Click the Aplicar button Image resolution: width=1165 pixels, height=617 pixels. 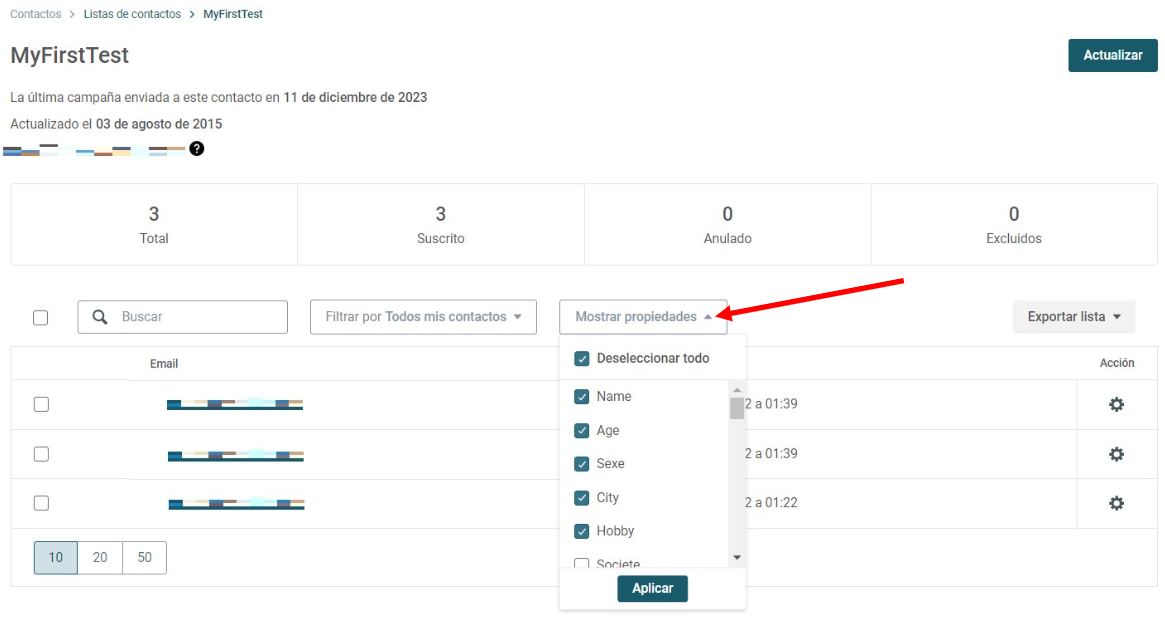[x=652, y=589]
